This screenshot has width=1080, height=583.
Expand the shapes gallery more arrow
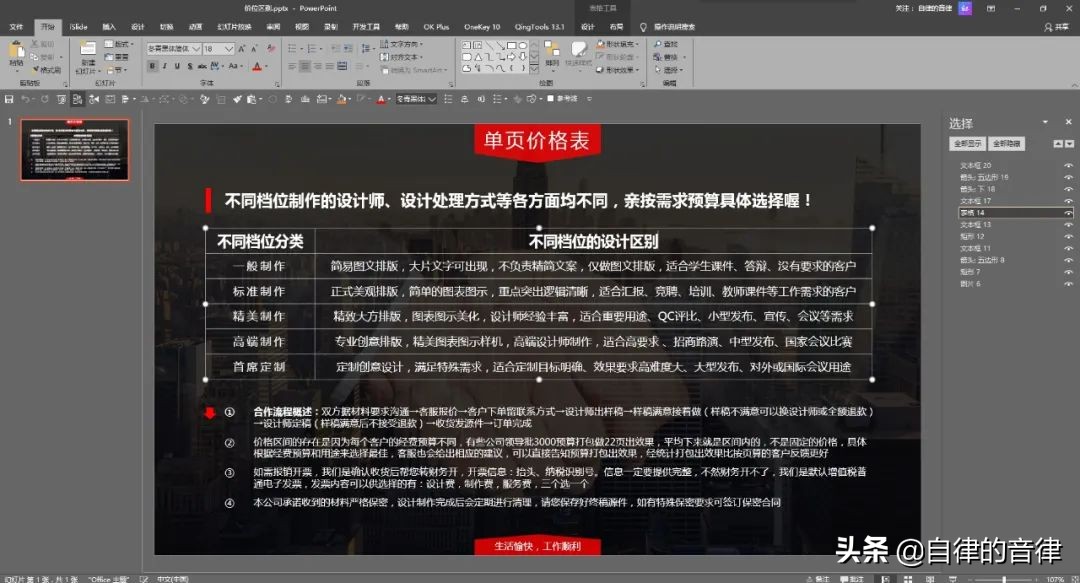coord(534,69)
